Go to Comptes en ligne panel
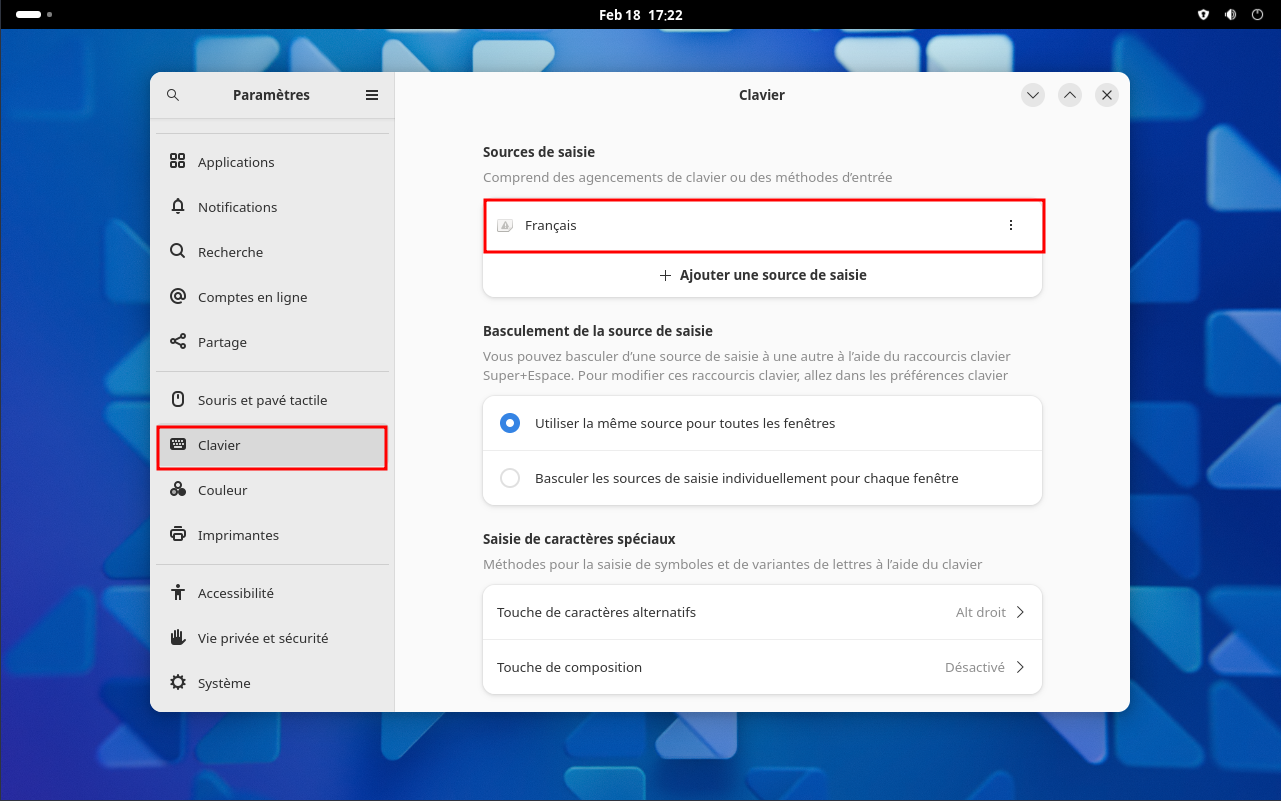 (252, 297)
